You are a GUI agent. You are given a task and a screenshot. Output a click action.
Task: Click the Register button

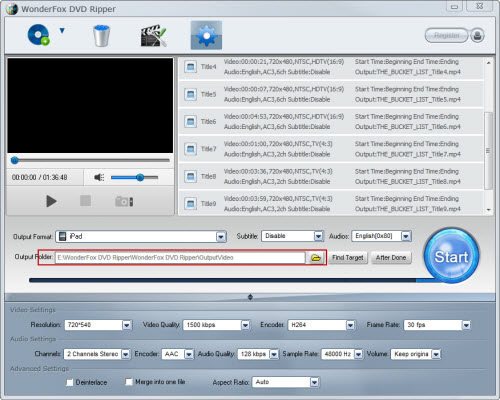(x=446, y=35)
